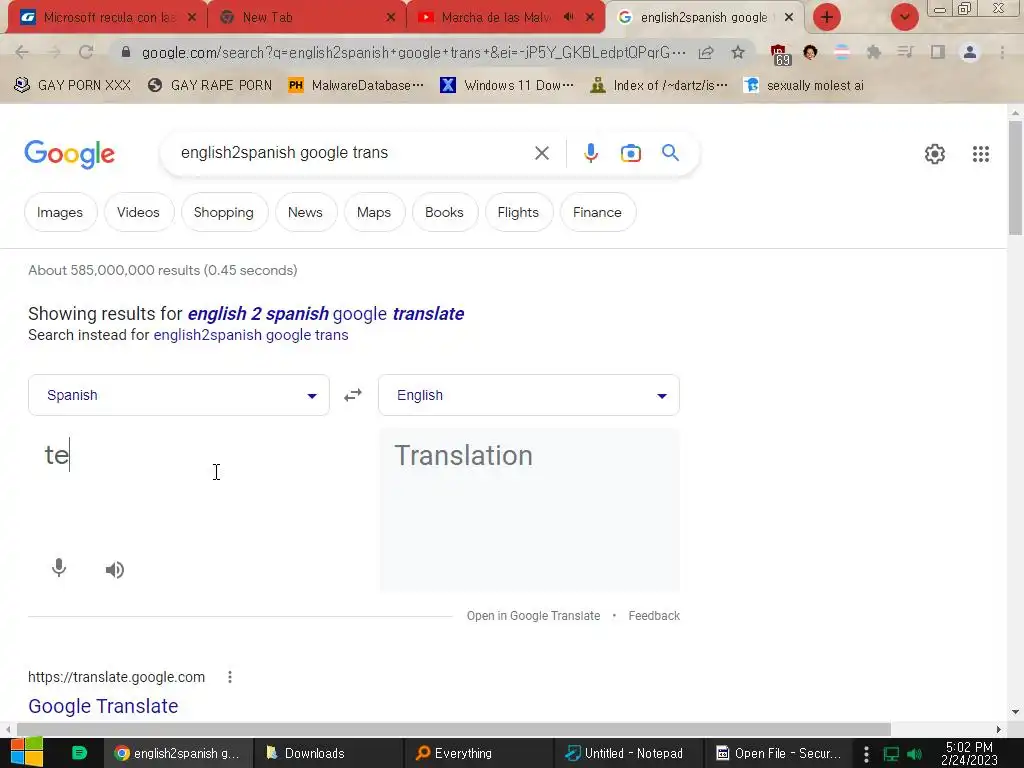Click Open in Google Translate link
This screenshot has width=1024, height=768.
pyautogui.click(x=533, y=616)
